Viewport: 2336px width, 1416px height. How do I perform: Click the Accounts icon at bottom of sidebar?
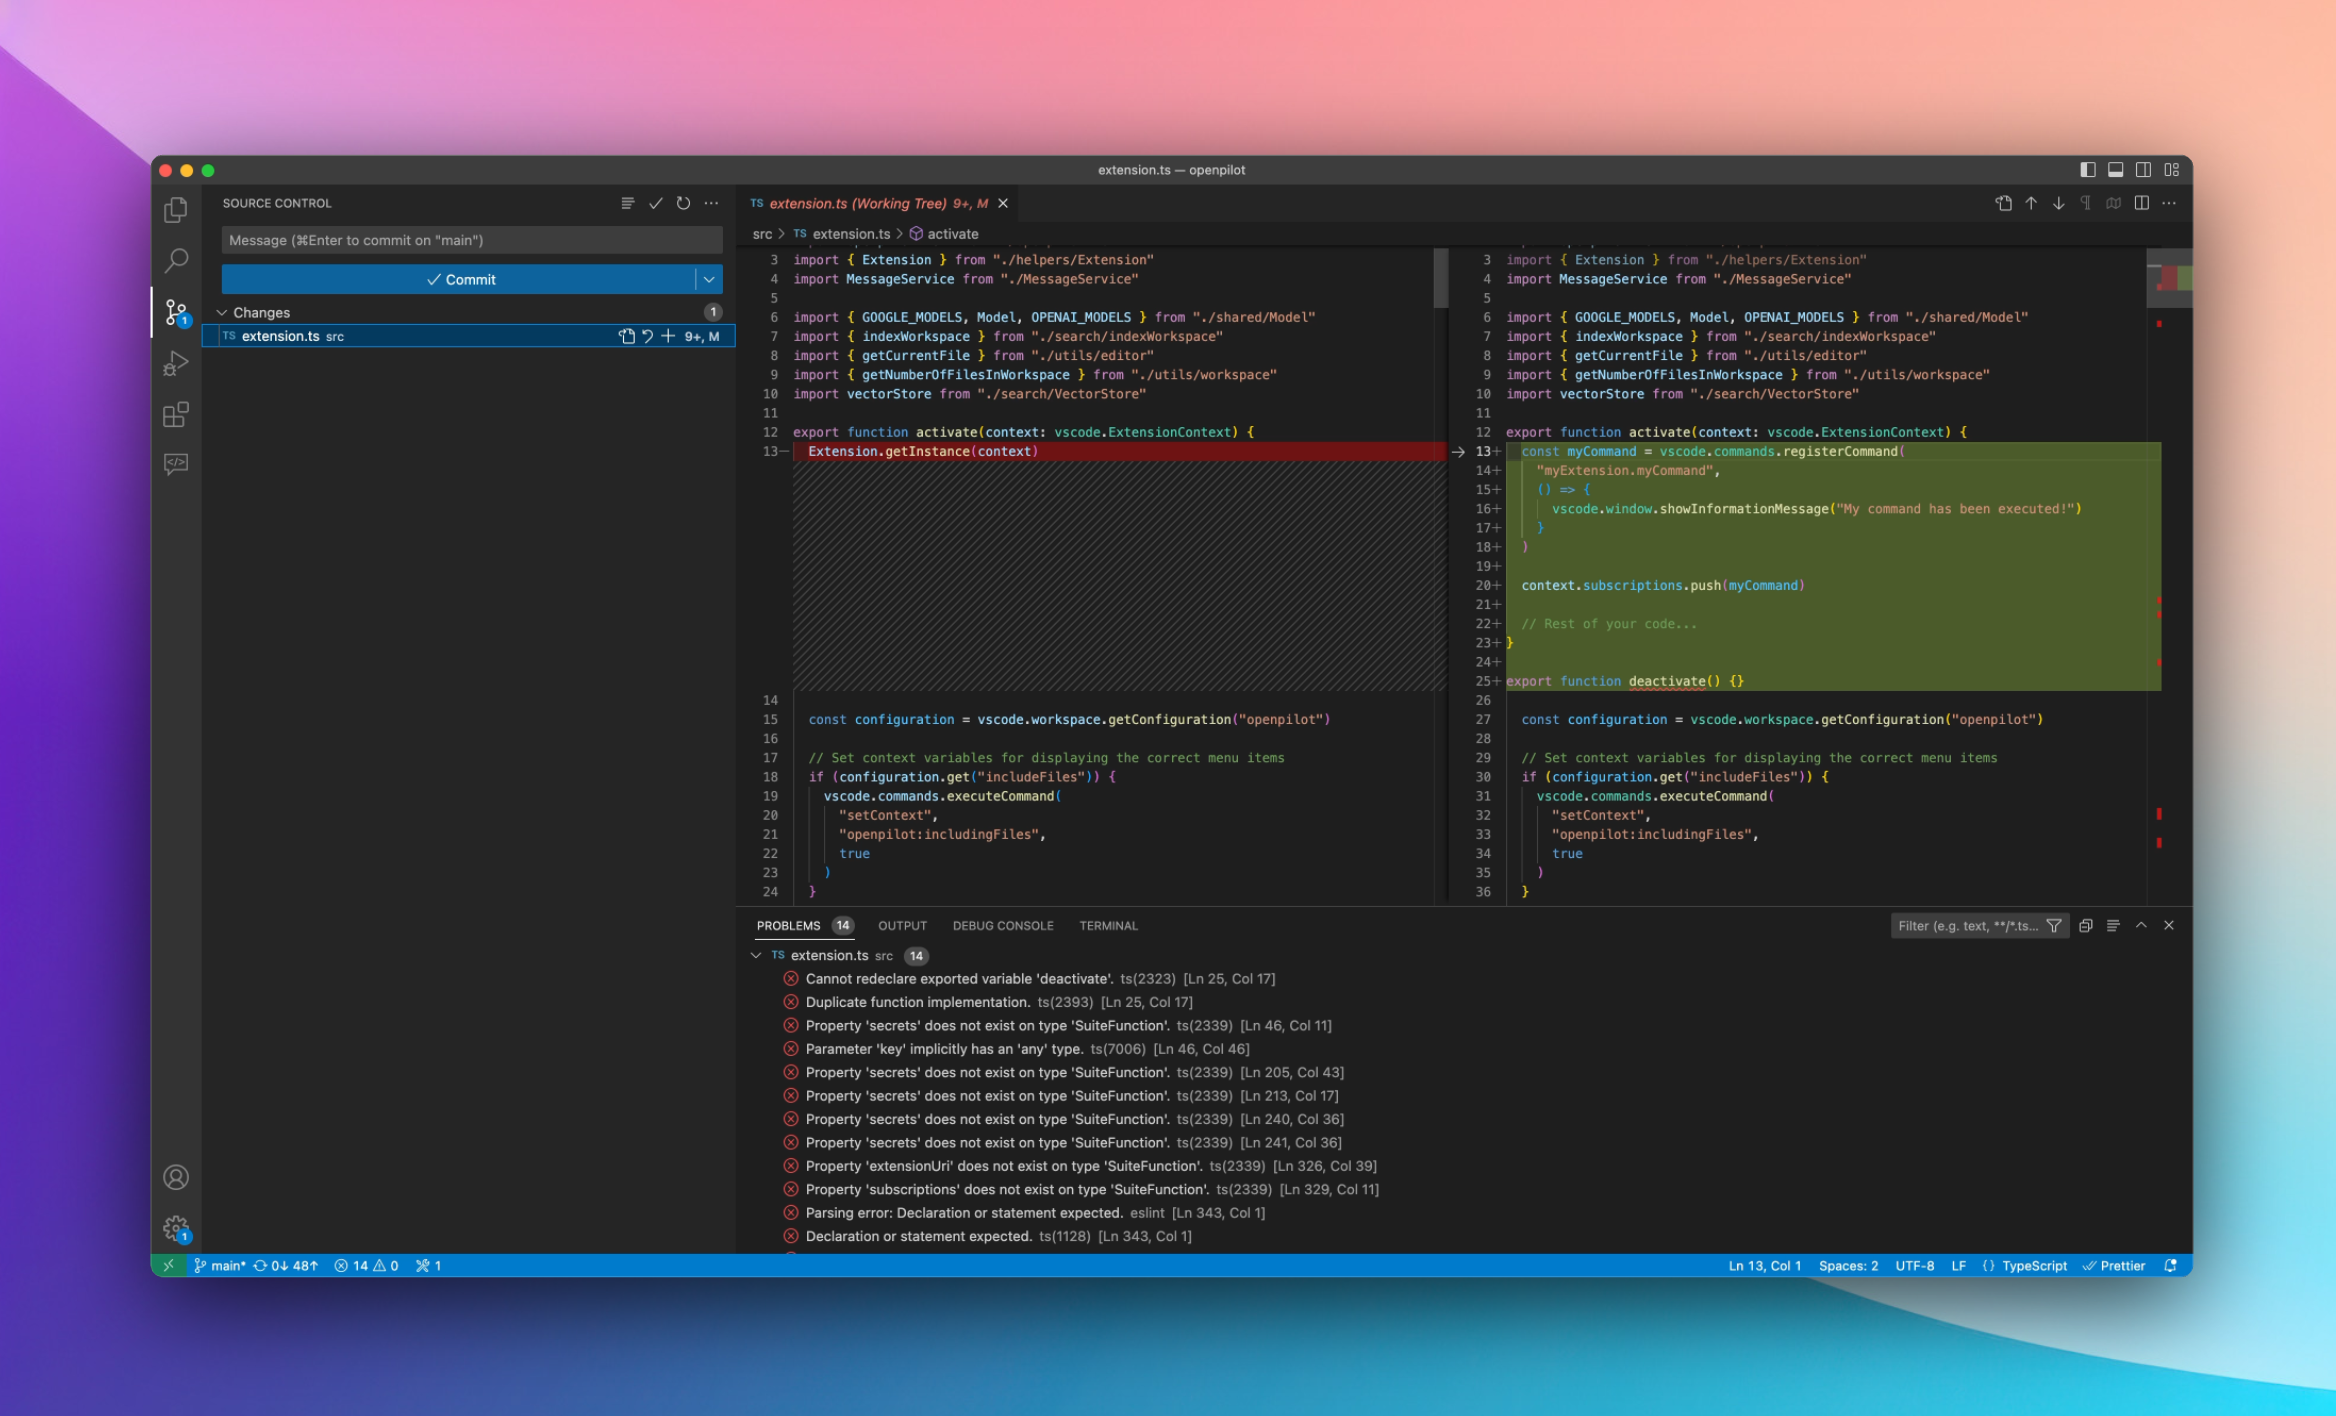(177, 1177)
